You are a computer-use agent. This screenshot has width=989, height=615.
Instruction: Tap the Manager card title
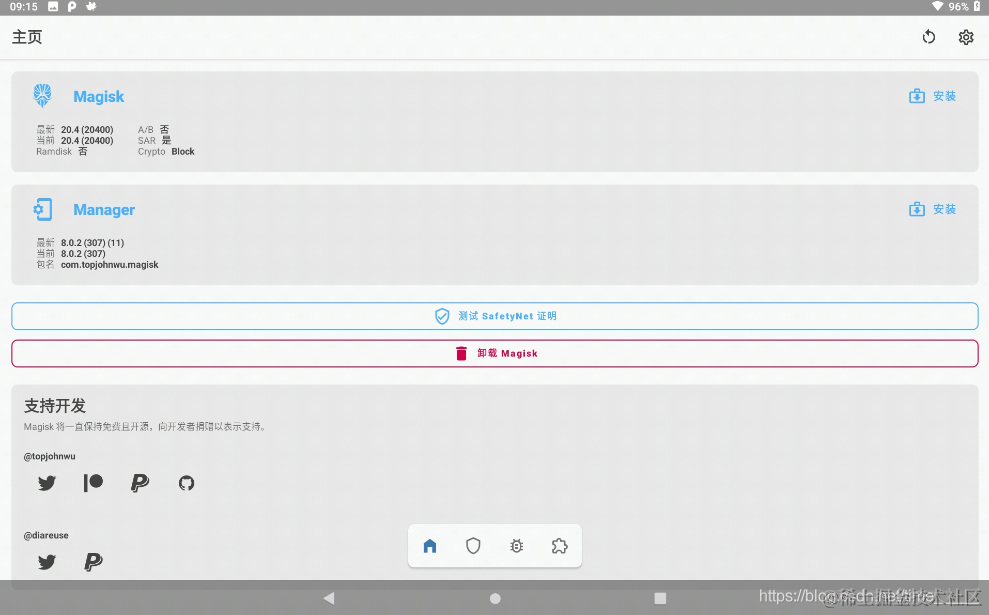tap(104, 209)
